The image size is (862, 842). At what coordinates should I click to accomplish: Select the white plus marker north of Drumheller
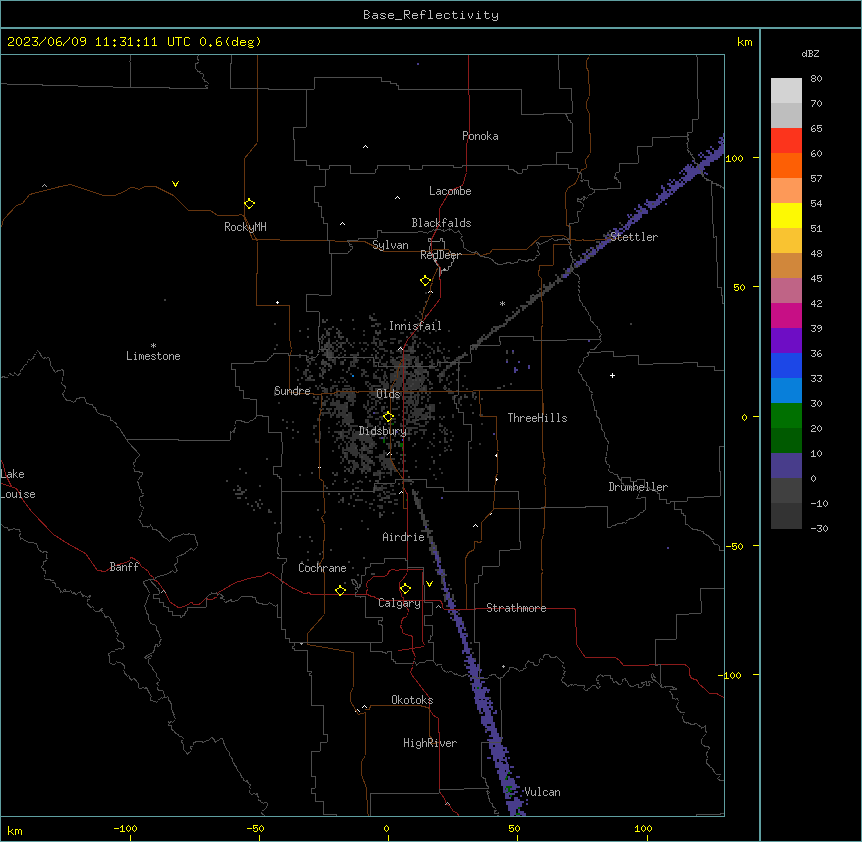pos(612,375)
